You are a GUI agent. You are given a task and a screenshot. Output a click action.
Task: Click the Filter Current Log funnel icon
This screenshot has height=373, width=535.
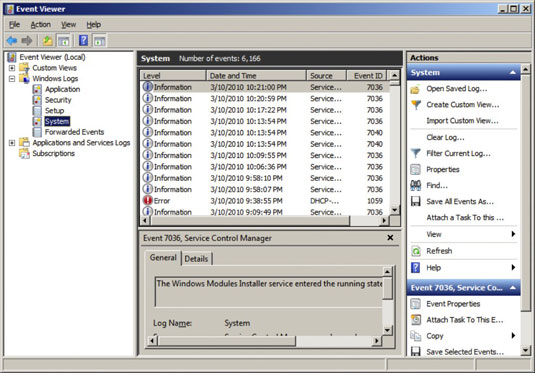click(x=416, y=154)
